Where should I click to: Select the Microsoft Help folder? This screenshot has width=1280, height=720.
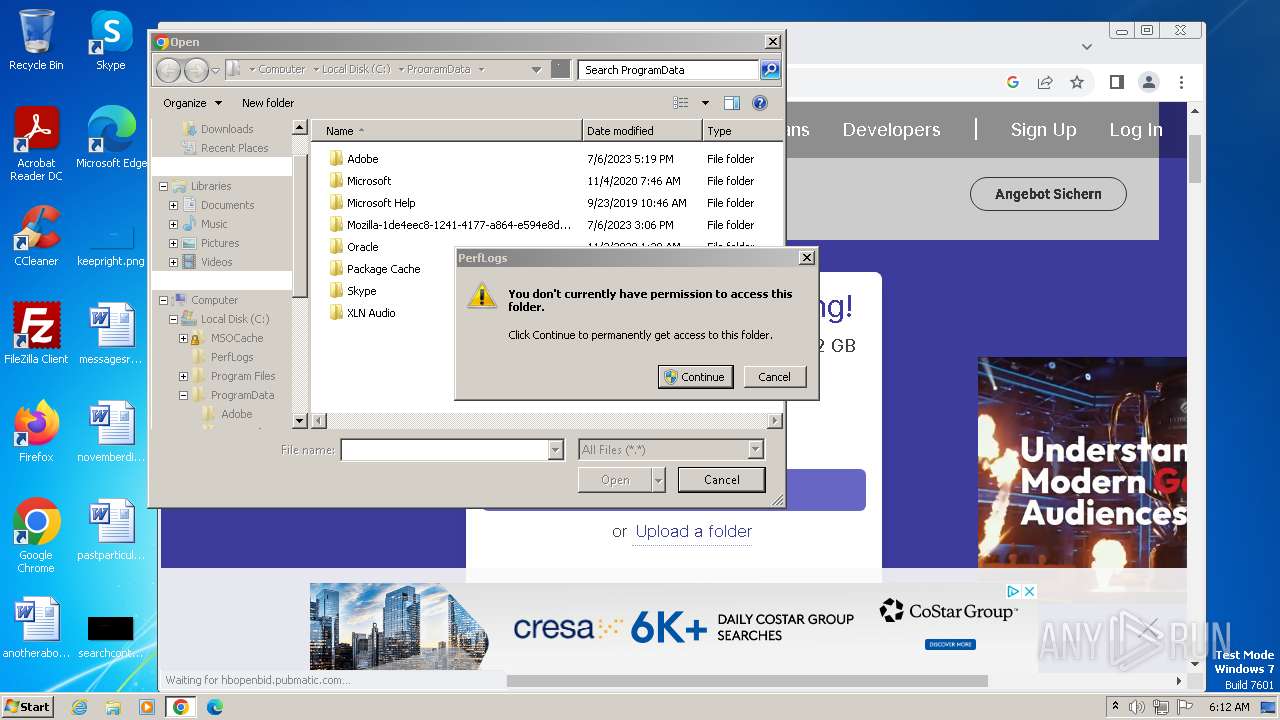(x=381, y=203)
